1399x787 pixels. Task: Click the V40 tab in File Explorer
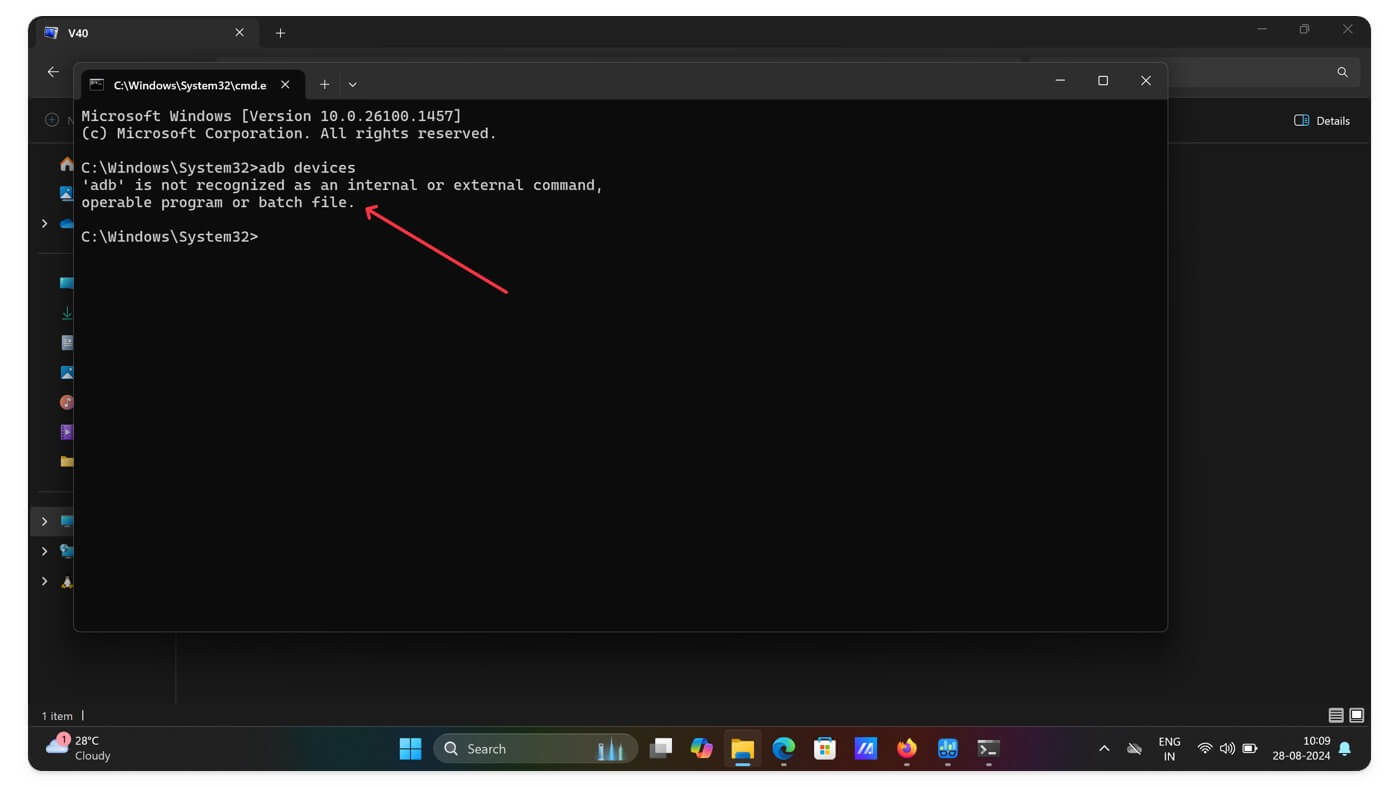pos(145,33)
